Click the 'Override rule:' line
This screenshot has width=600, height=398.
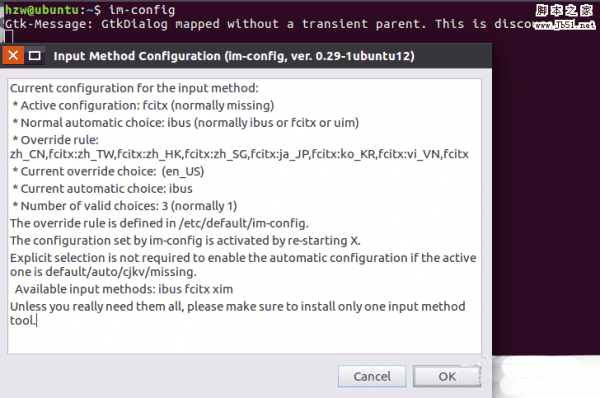pos(55,140)
